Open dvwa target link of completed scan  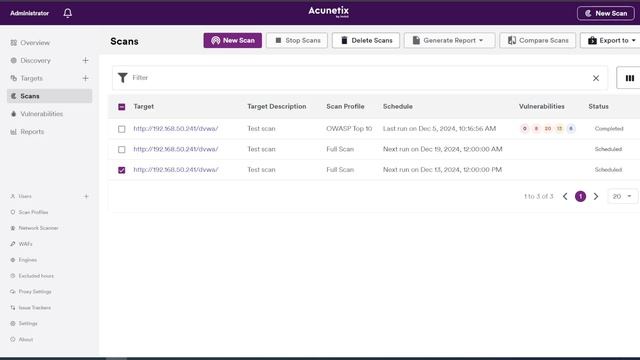176,129
